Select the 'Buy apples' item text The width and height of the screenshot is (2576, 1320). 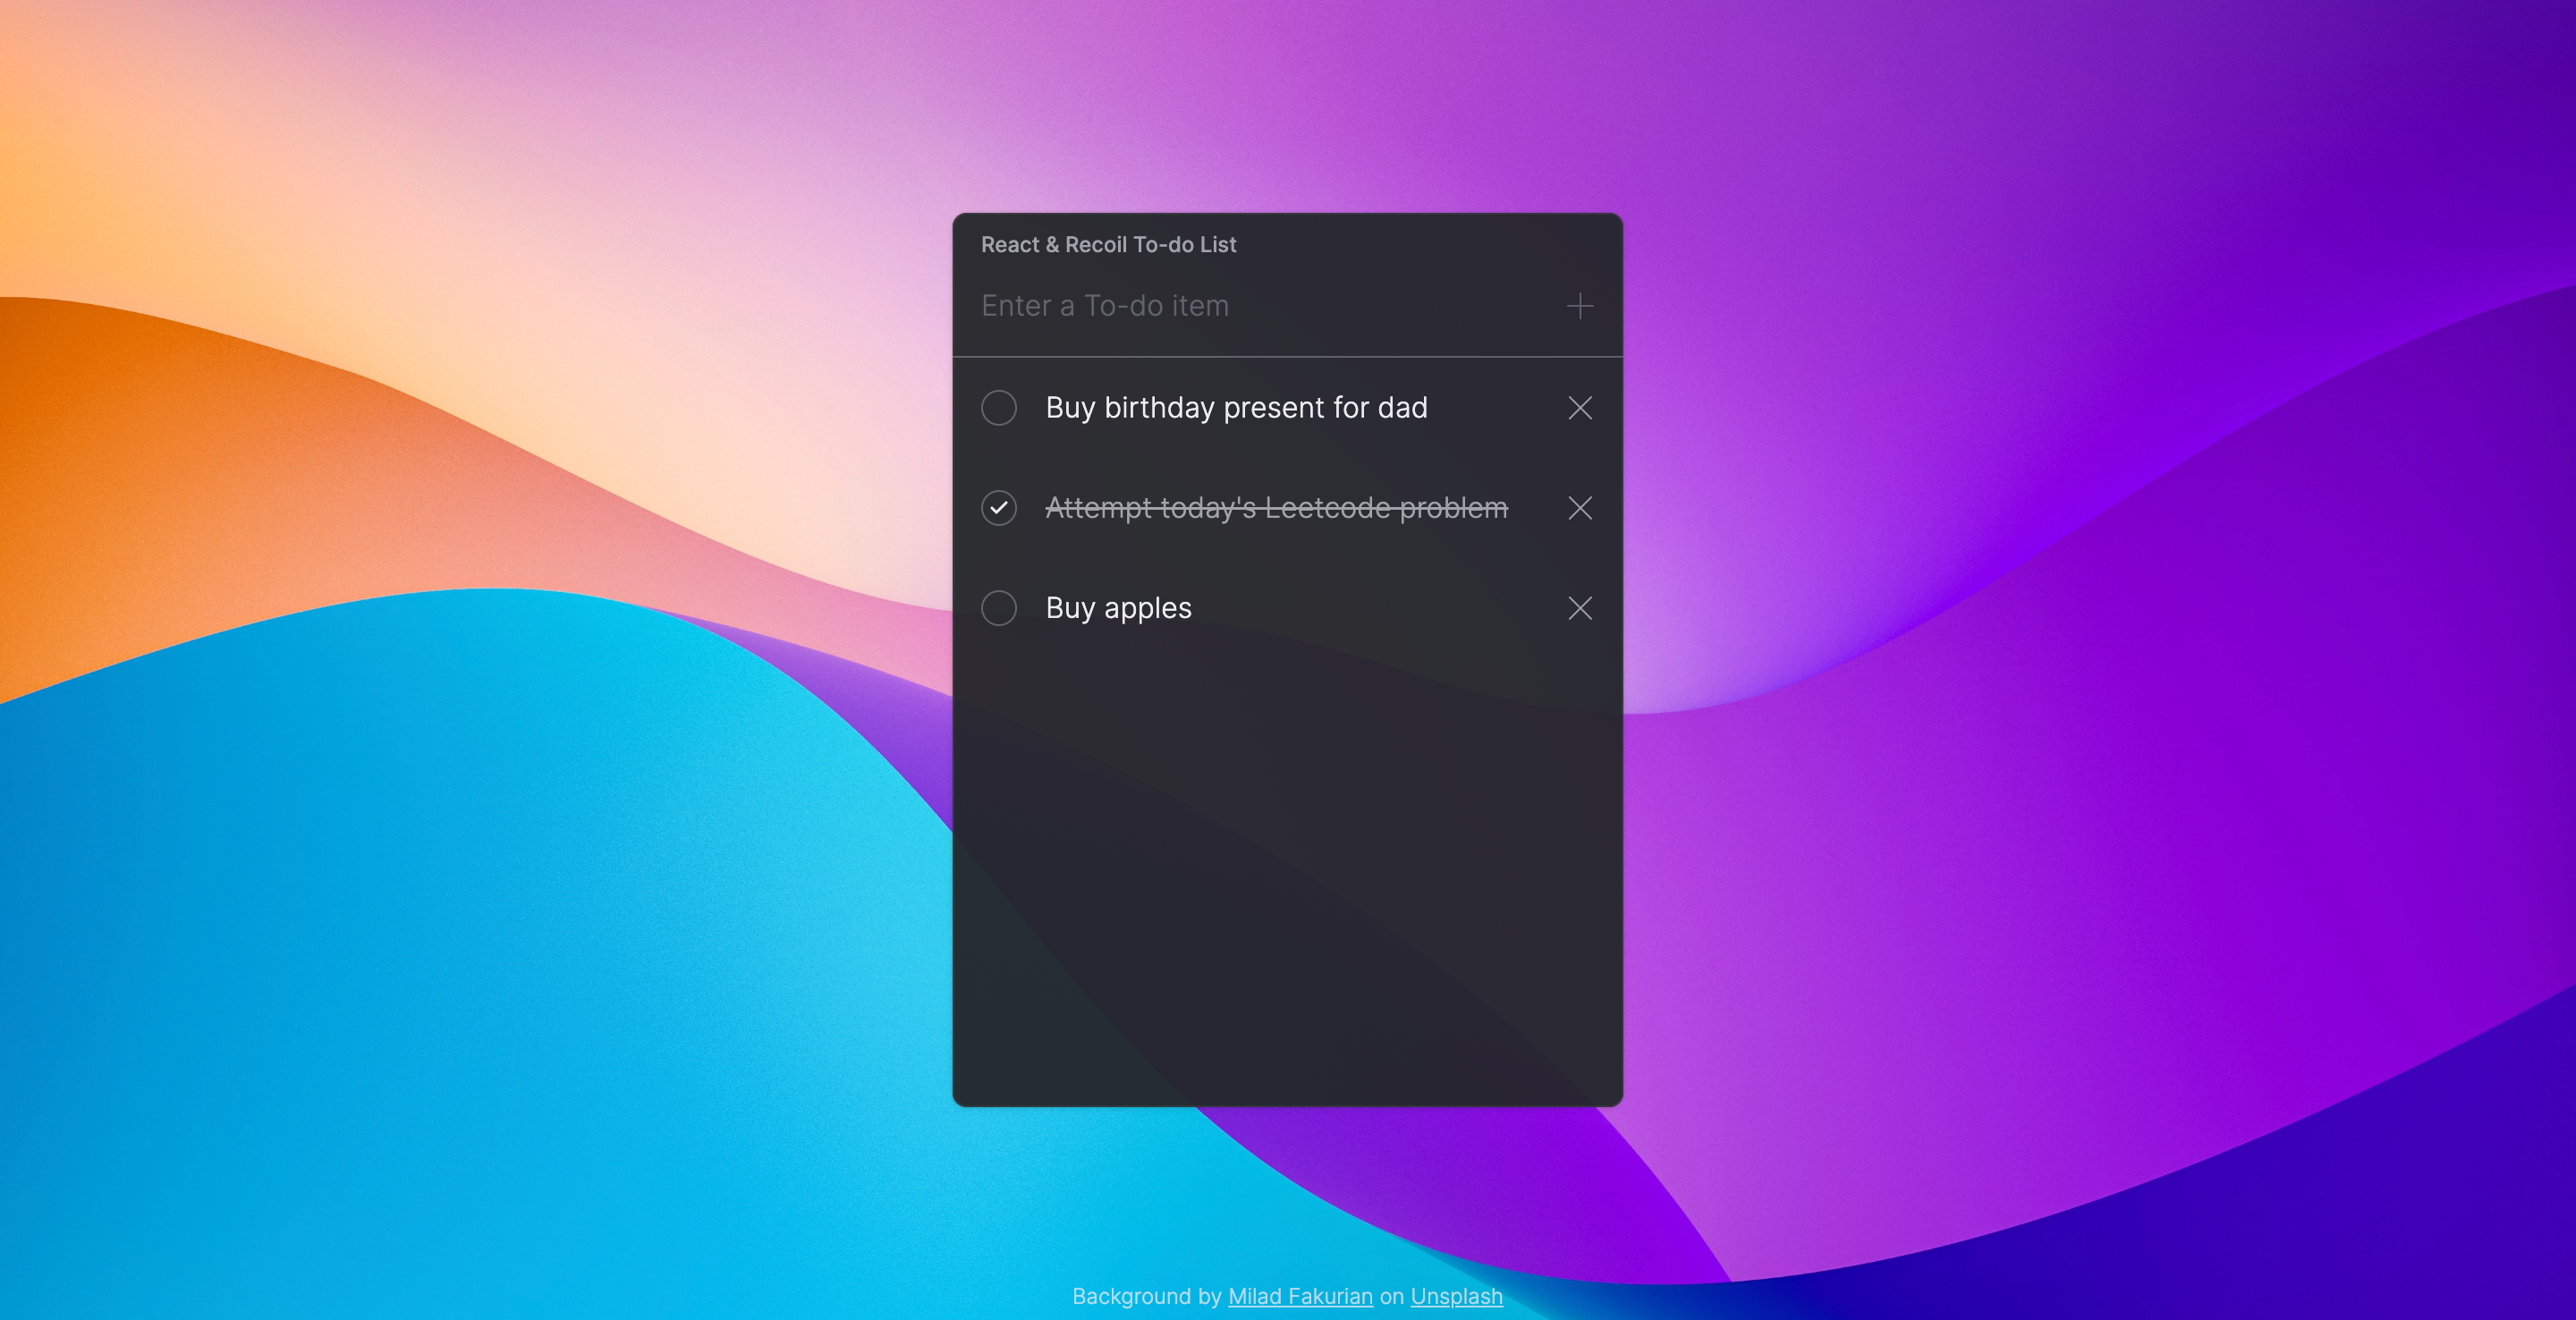tap(1118, 608)
